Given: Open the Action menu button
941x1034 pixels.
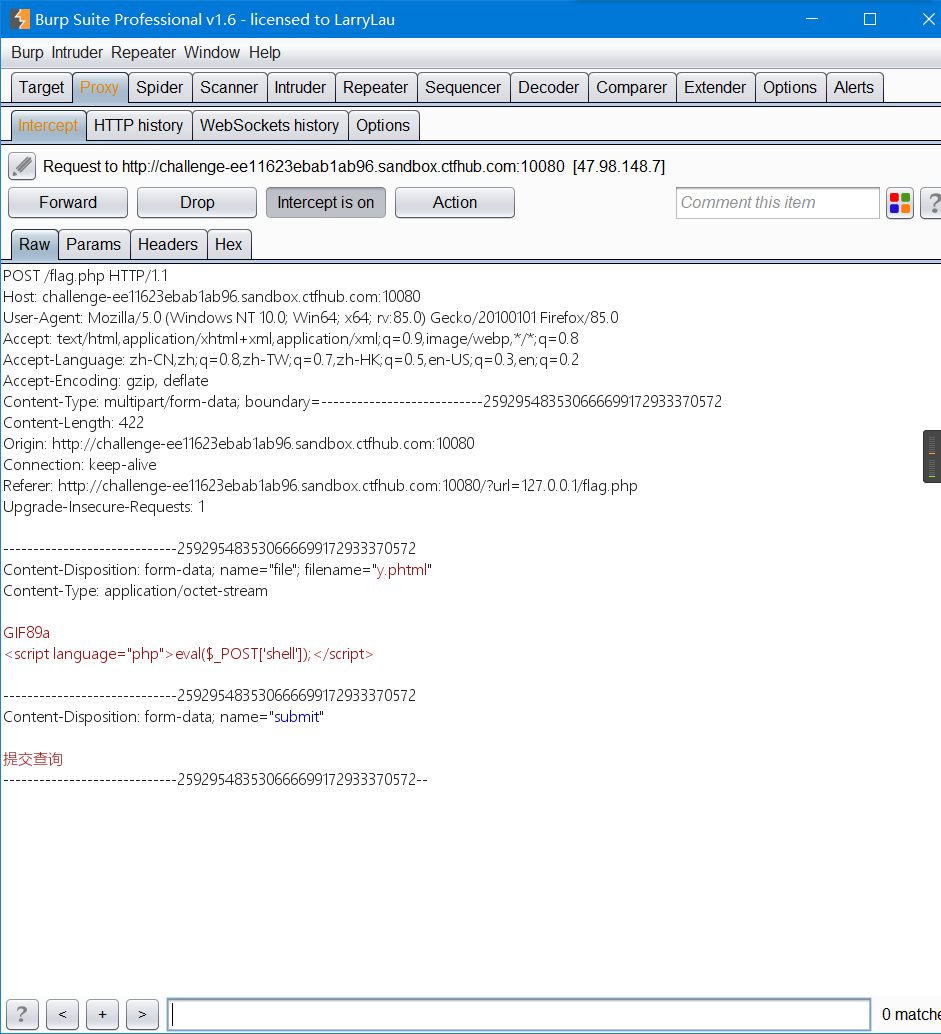Looking at the screenshot, I should point(455,202).
